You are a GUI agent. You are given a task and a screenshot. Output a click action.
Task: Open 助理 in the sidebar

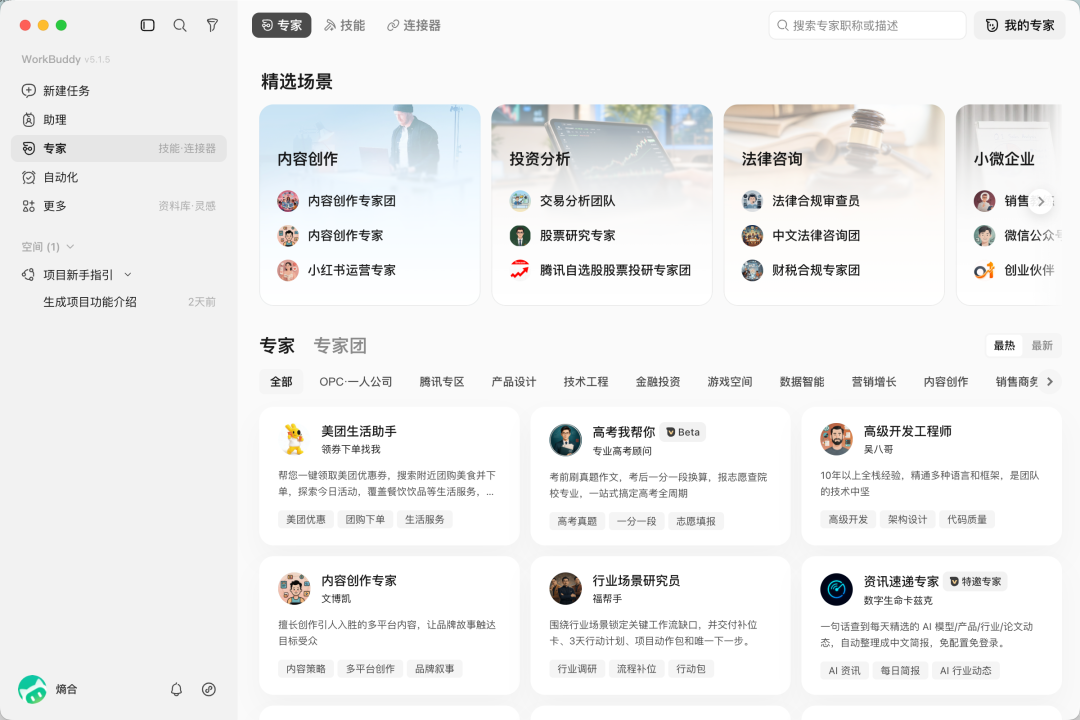118,120
